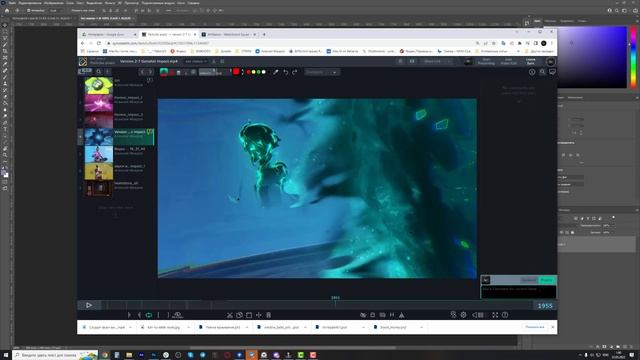Open third download item chevron menu

247,327
